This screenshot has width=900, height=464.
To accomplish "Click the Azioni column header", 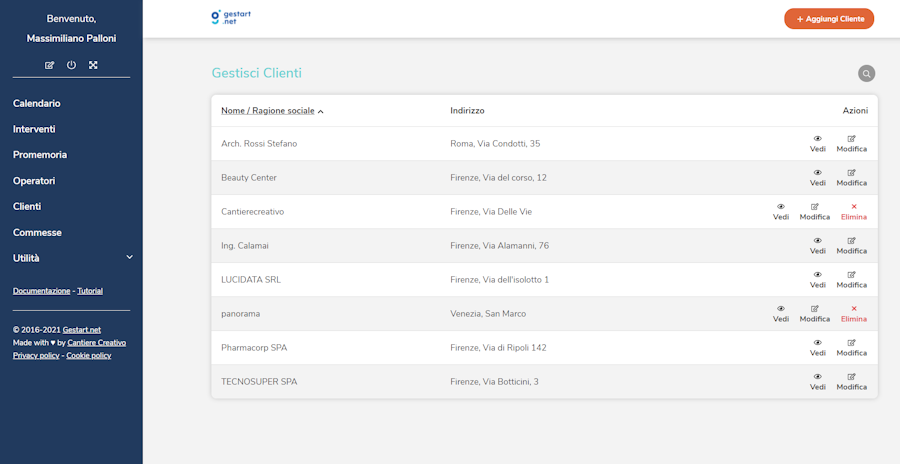I will (855, 111).
